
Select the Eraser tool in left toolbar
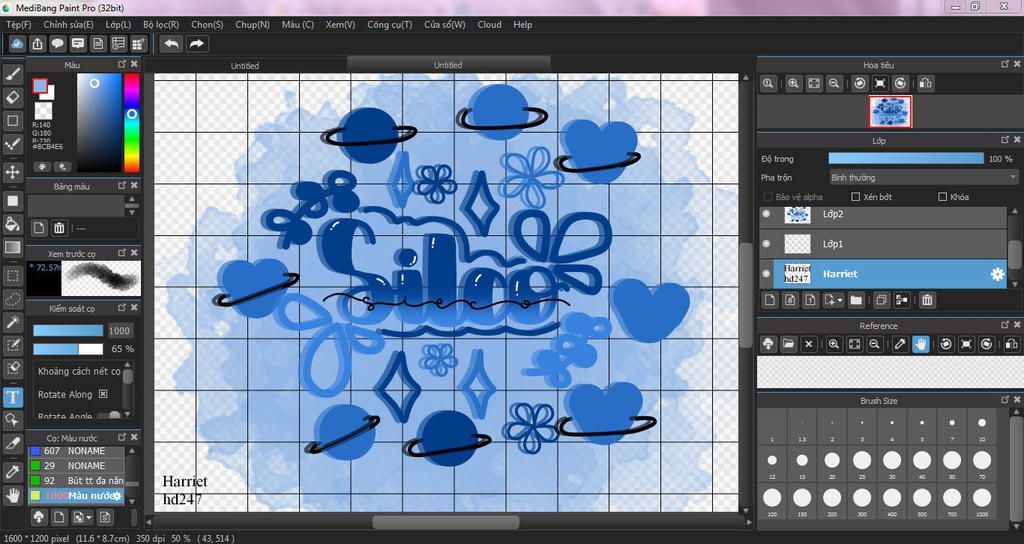12,97
